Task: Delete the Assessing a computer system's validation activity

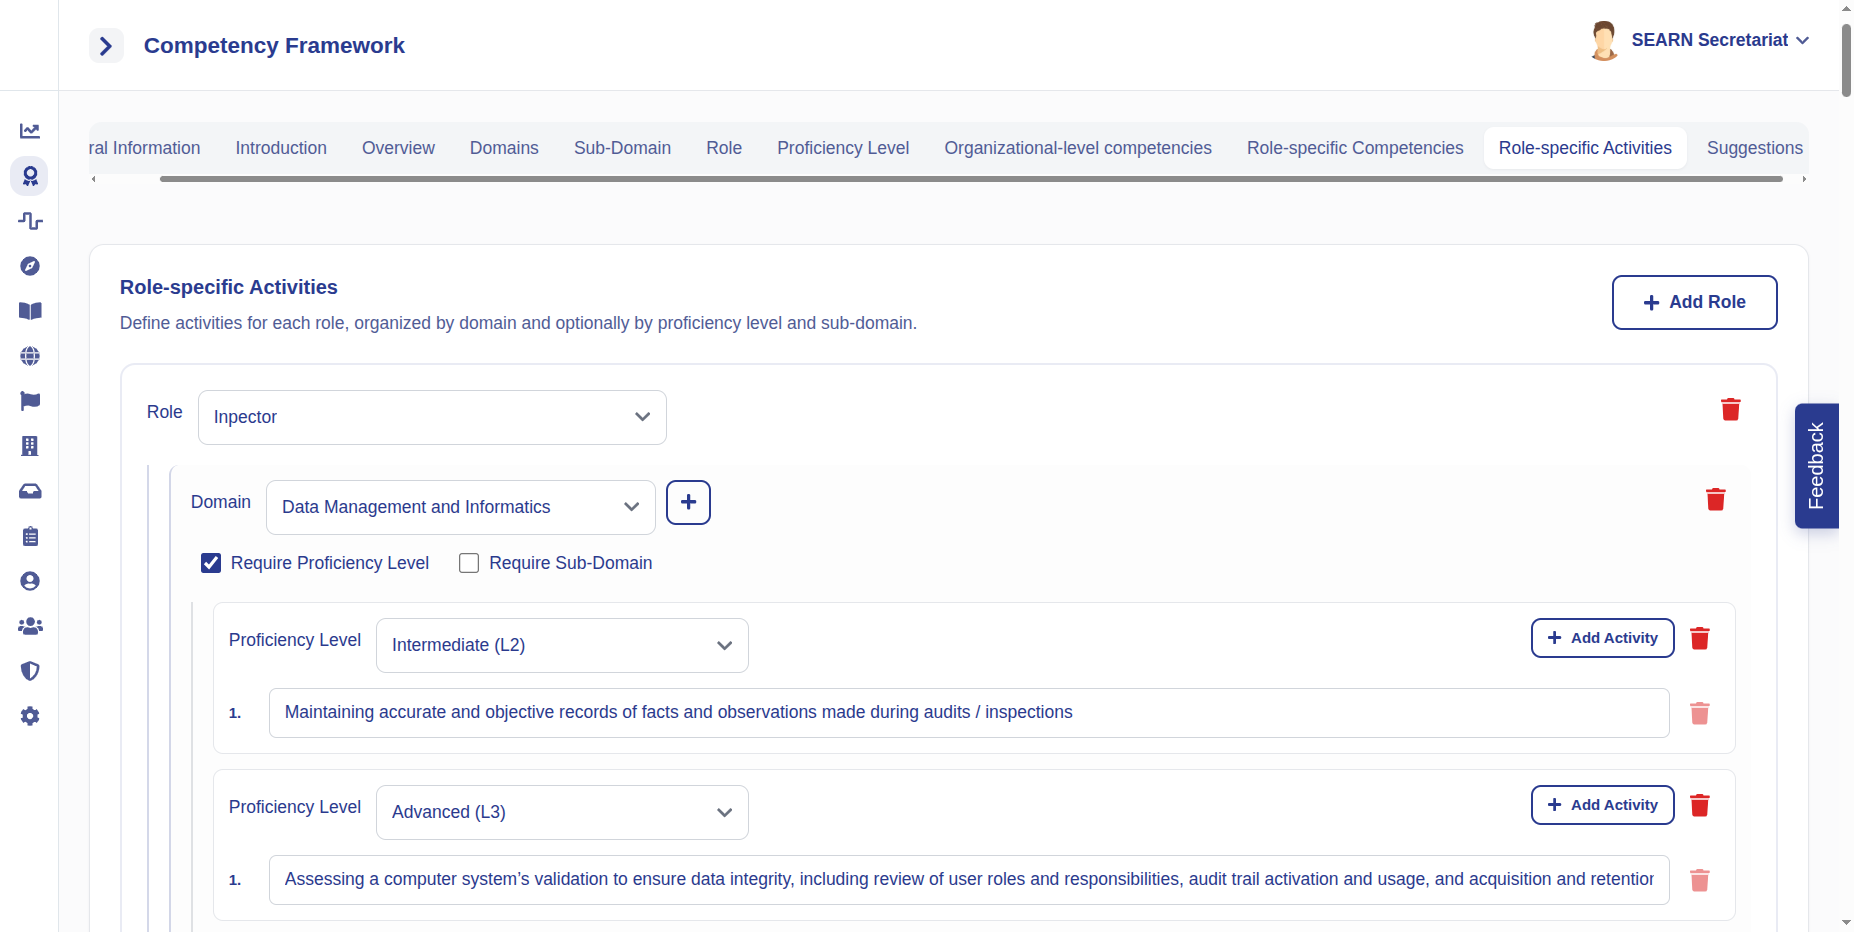Action: 1699,880
